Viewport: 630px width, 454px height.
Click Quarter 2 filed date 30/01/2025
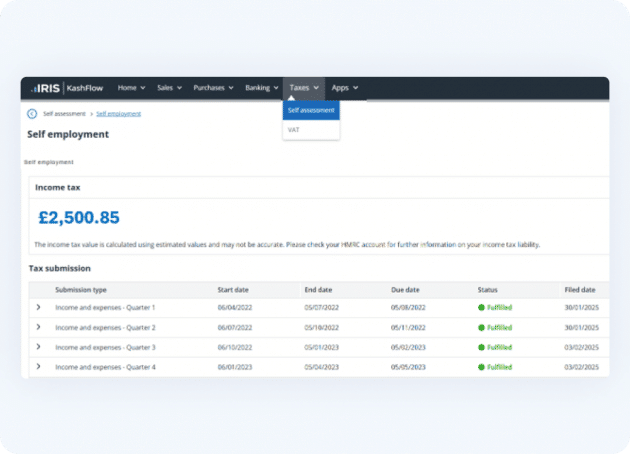click(581, 327)
